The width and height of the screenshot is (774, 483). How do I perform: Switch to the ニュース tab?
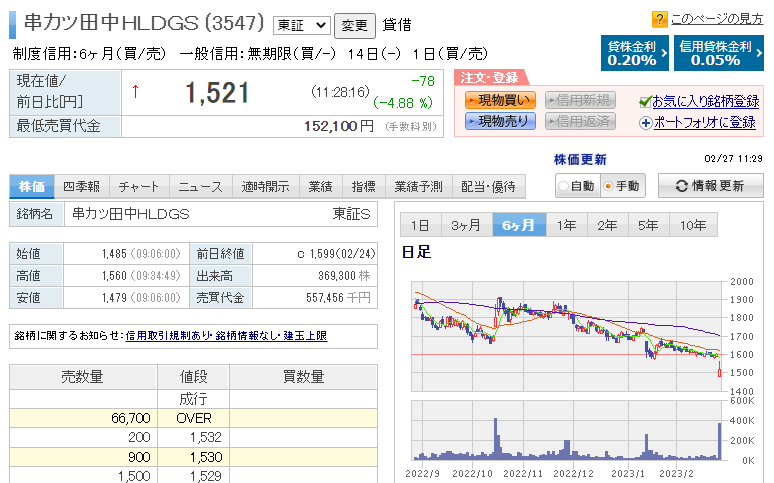(200, 187)
